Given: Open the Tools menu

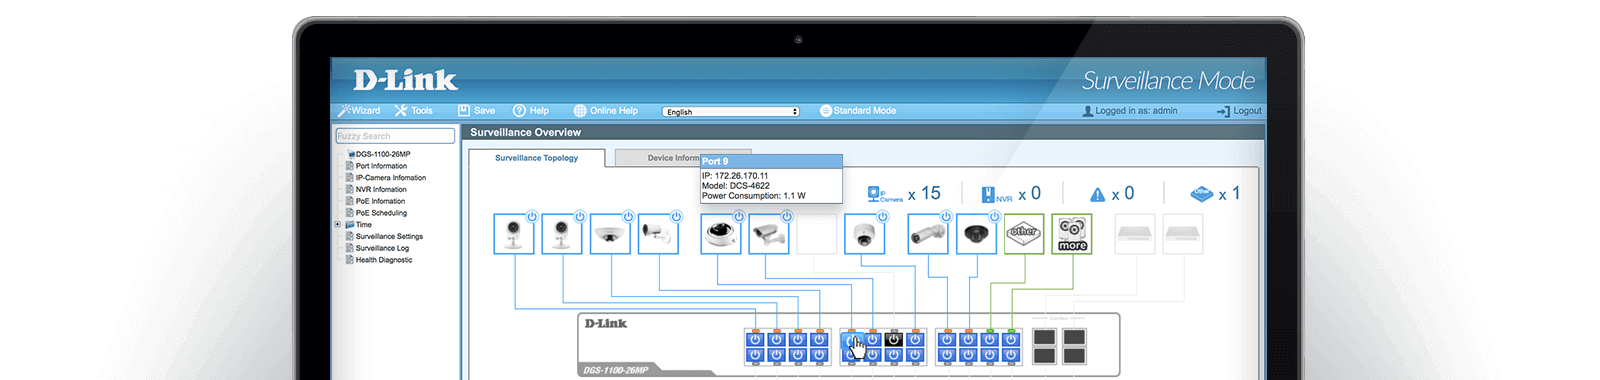Looking at the screenshot, I should (414, 111).
